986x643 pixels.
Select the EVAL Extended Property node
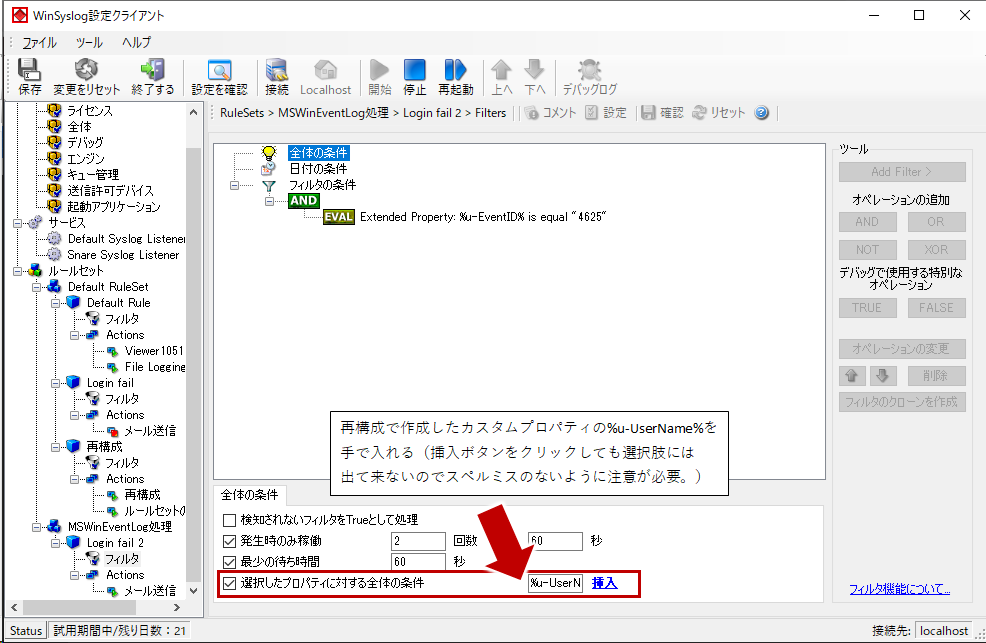click(465, 217)
